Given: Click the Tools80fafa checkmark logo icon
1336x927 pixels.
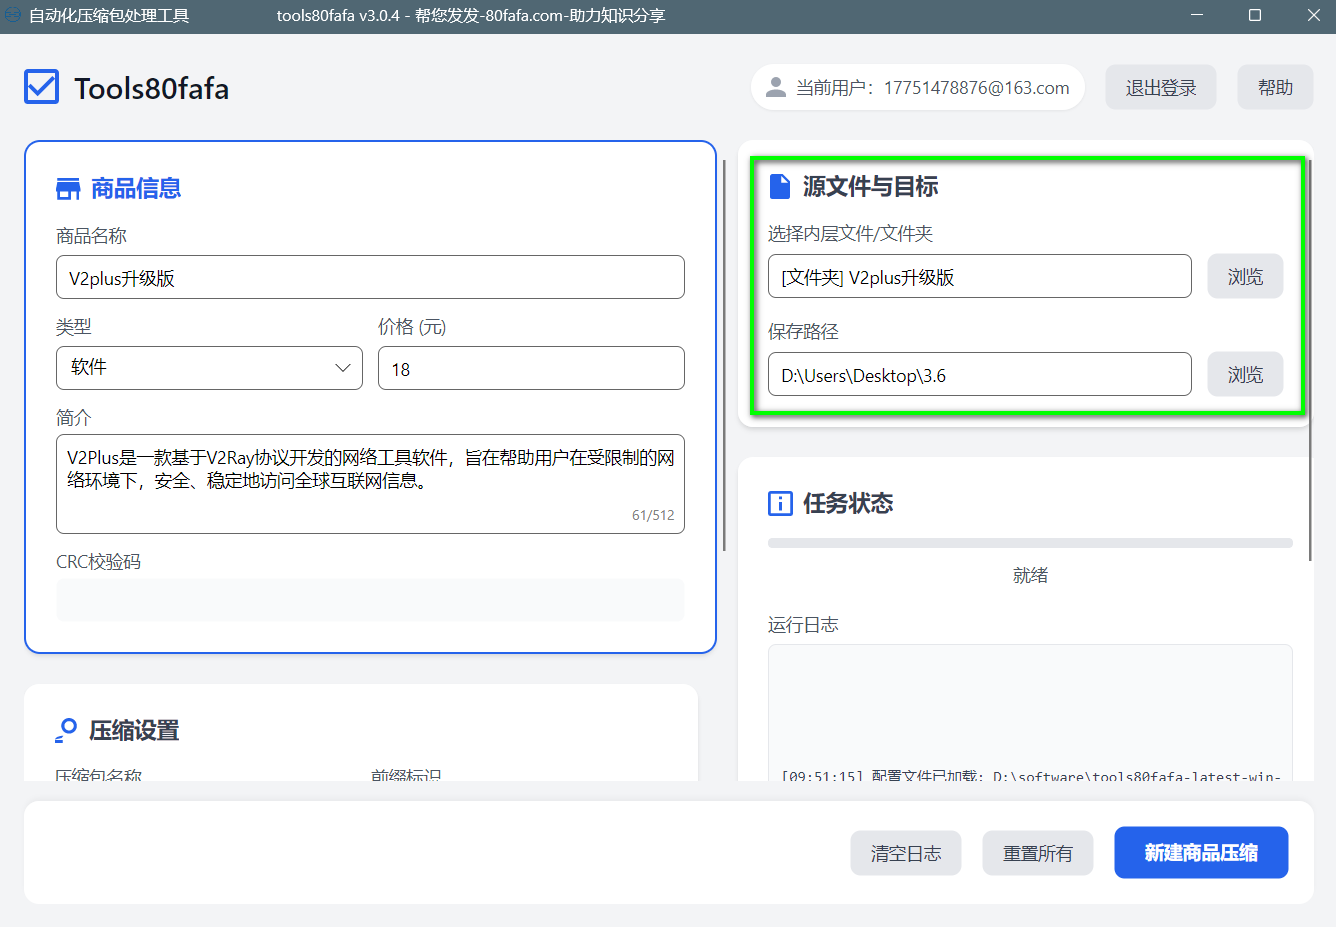Looking at the screenshot, I should 42,88.
